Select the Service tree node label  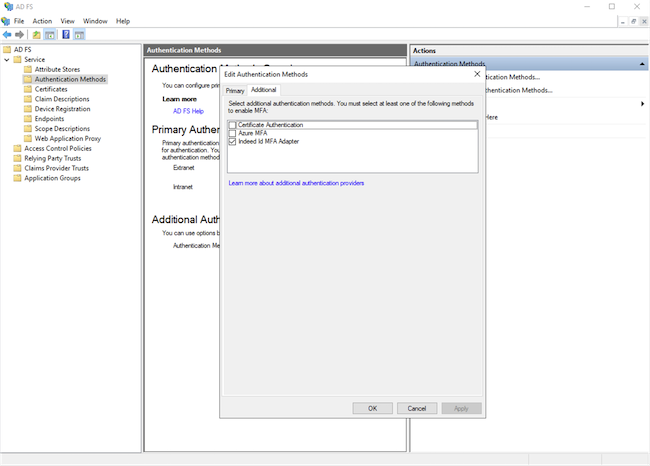point(34,60)
